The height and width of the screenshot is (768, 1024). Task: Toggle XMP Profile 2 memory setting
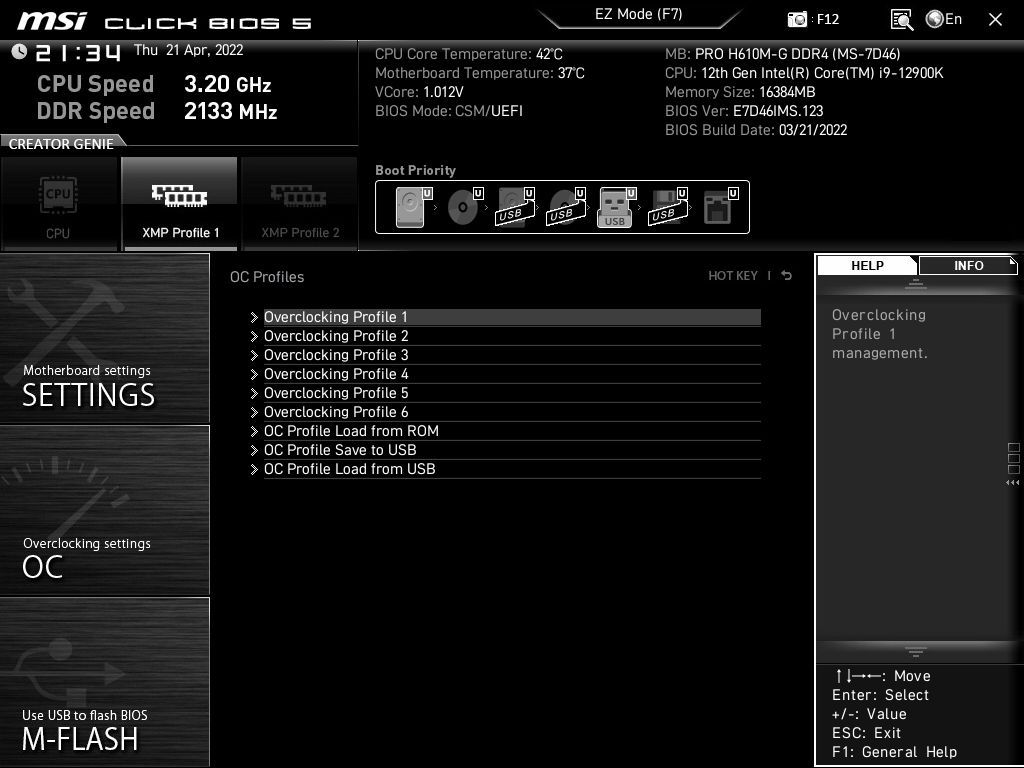pyautogui.click(x=300, y=203)
